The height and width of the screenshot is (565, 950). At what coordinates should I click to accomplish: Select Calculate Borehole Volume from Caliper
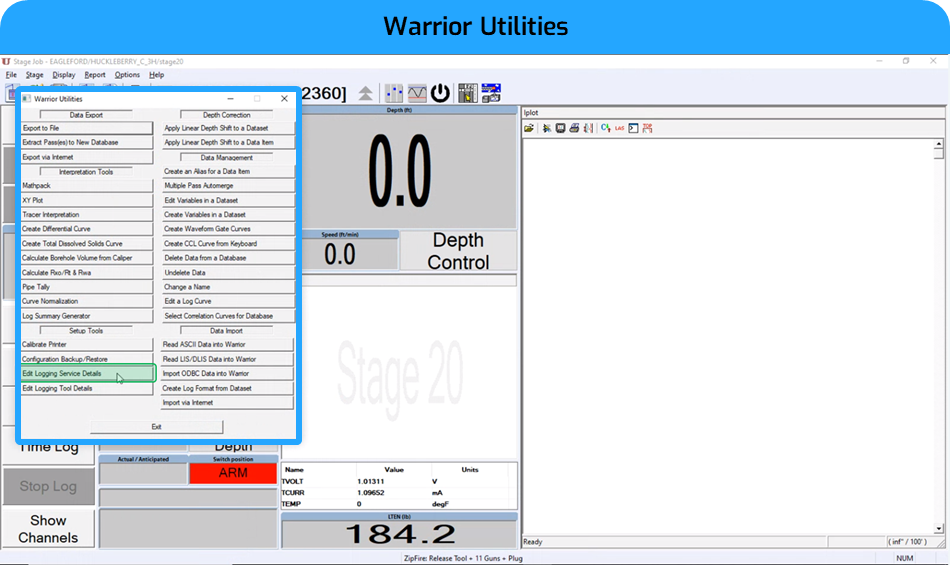click(x=87, y=258)
